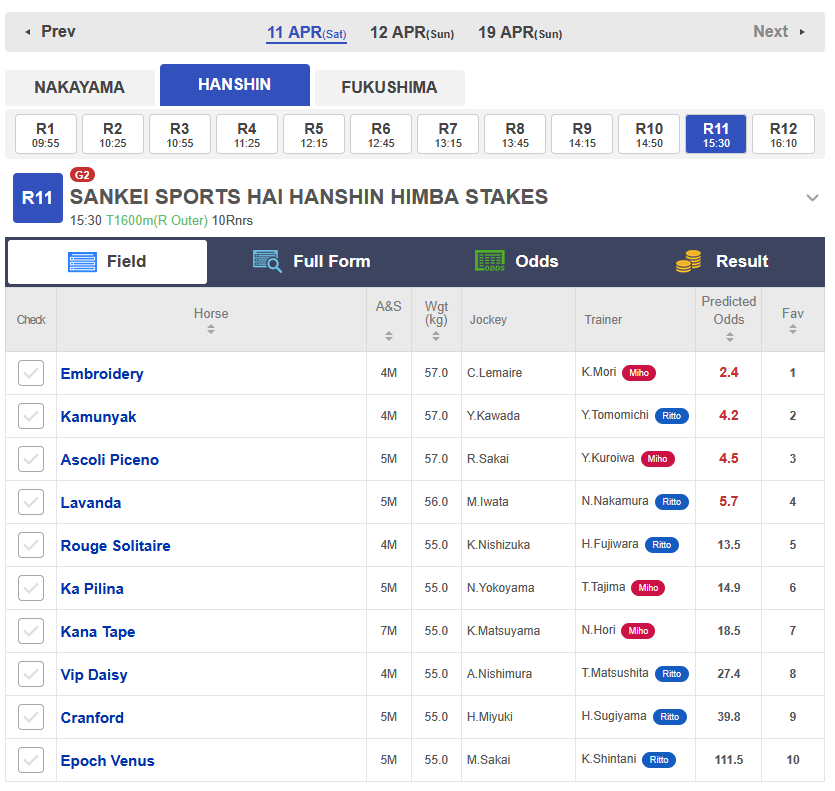Click Miho badge beside N.Hori
This screenshot has height=791, width=835.
(638, 631)
